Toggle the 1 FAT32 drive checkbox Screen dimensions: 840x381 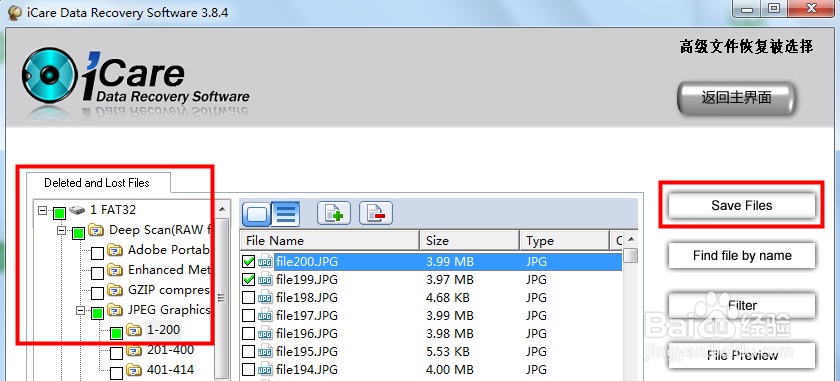point(59,213)
